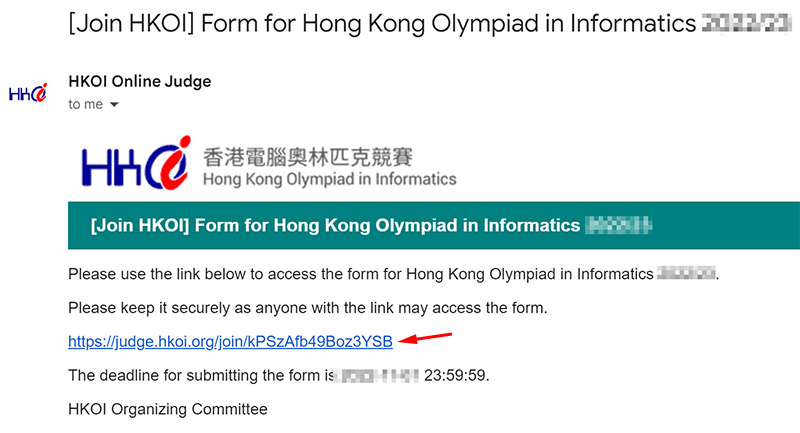
Task: Click the blurred deadline date
Action: point(378,376)
